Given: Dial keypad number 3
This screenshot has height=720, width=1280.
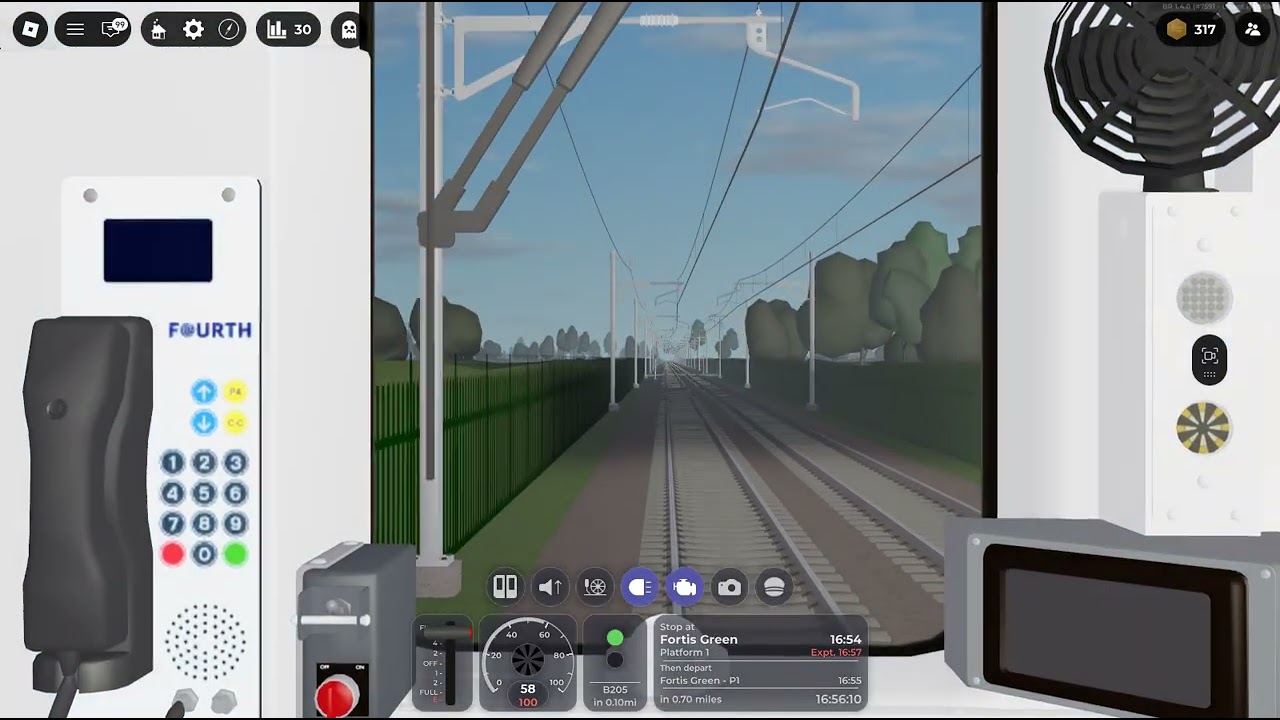Looking at the screenshot, I should [235, 463].
